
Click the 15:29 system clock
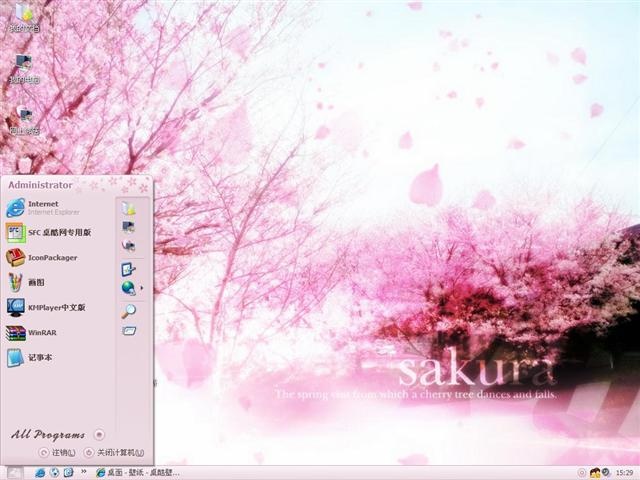(624, 473)
